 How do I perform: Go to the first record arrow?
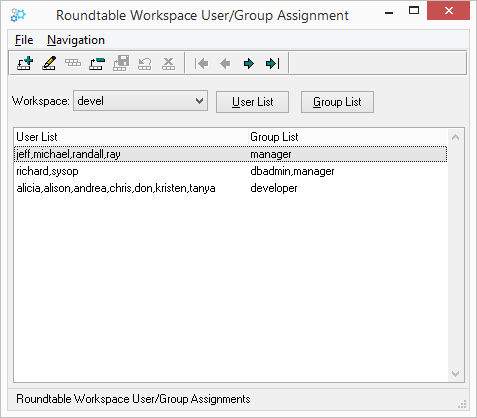[201, 63]
